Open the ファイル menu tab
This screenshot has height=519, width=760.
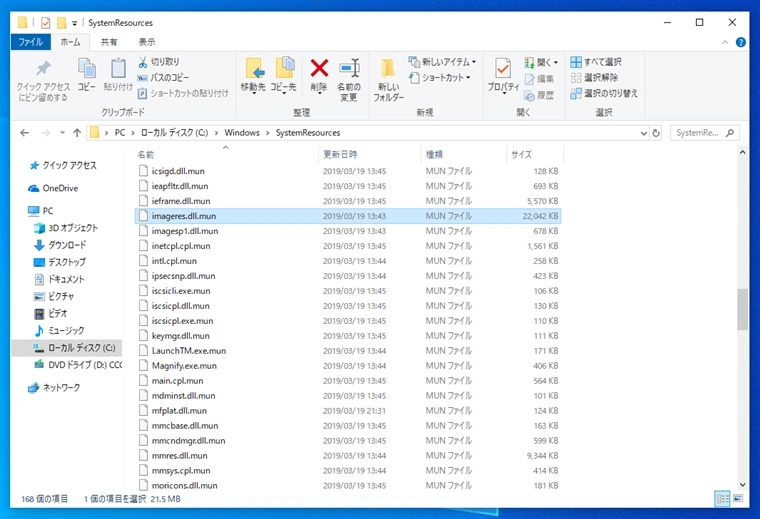click(31, 42)
